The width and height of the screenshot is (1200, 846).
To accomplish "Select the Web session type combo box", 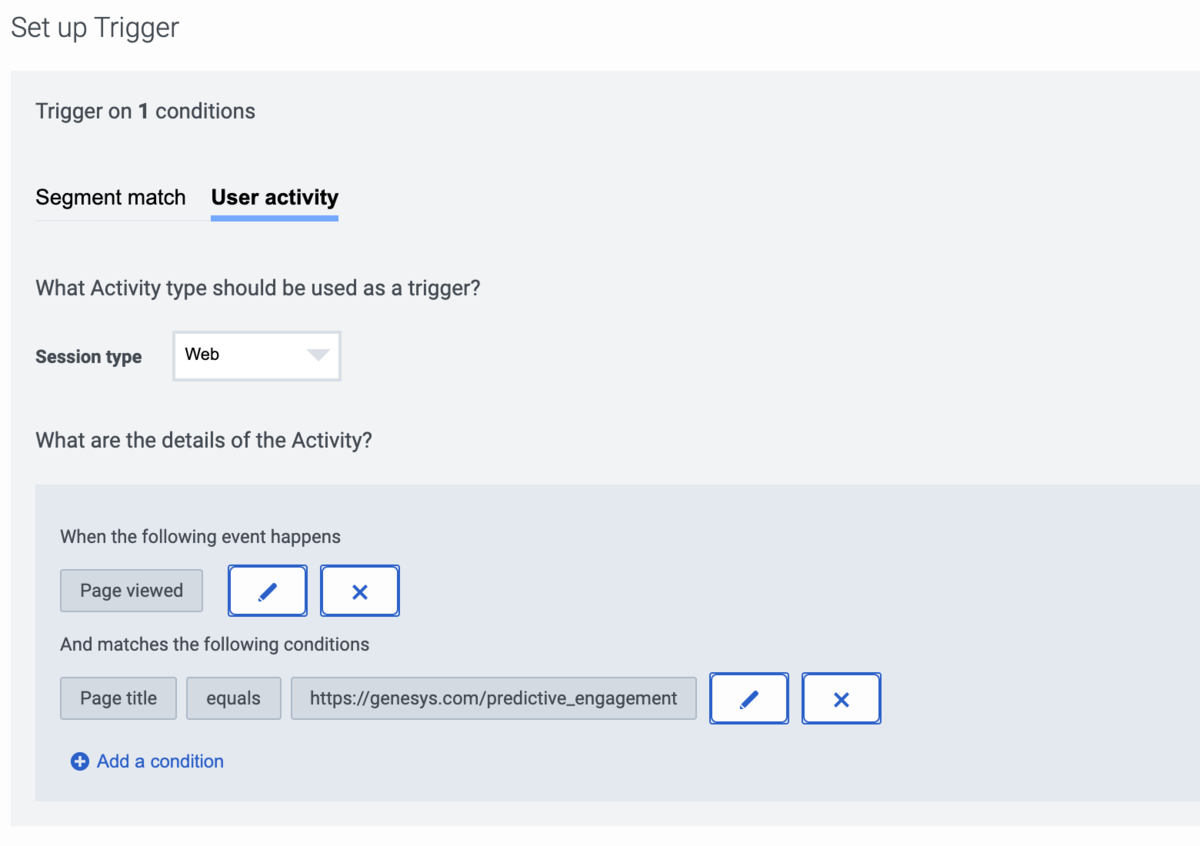I will click(257, 356).
